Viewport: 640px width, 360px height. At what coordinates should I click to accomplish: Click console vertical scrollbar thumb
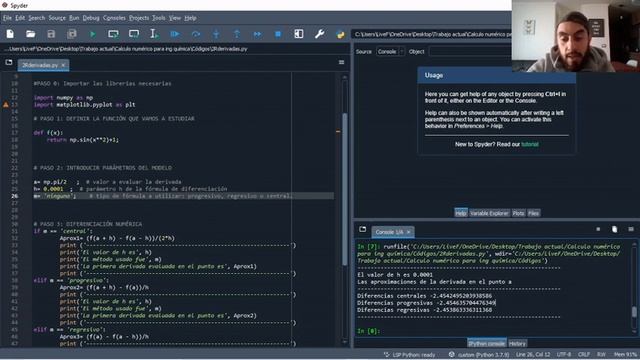(x=634, y=312)
